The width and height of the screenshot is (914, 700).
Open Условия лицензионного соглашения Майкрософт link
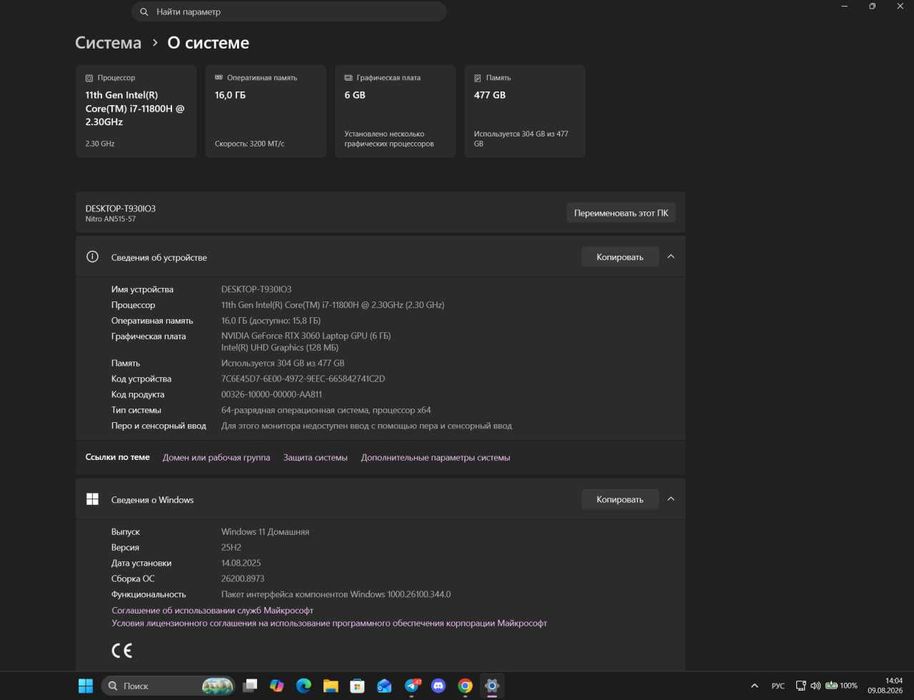(329, 623)
